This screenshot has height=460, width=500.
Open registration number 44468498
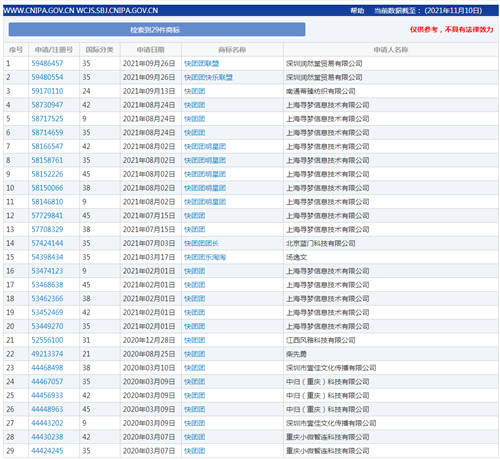click(x=47, y=368)
